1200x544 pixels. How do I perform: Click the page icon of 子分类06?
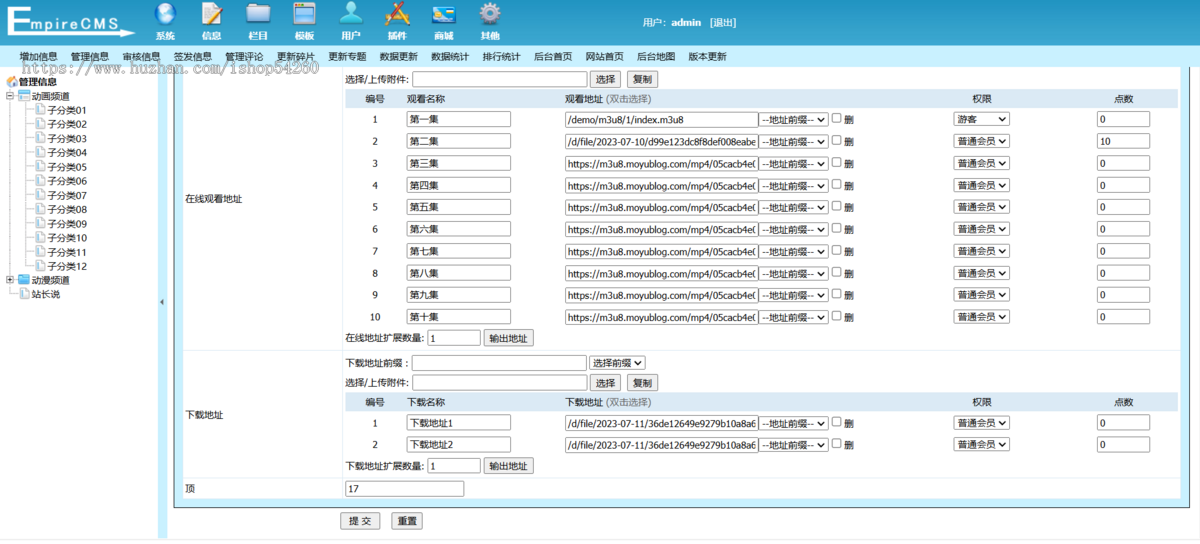click(x=40, y=181)
